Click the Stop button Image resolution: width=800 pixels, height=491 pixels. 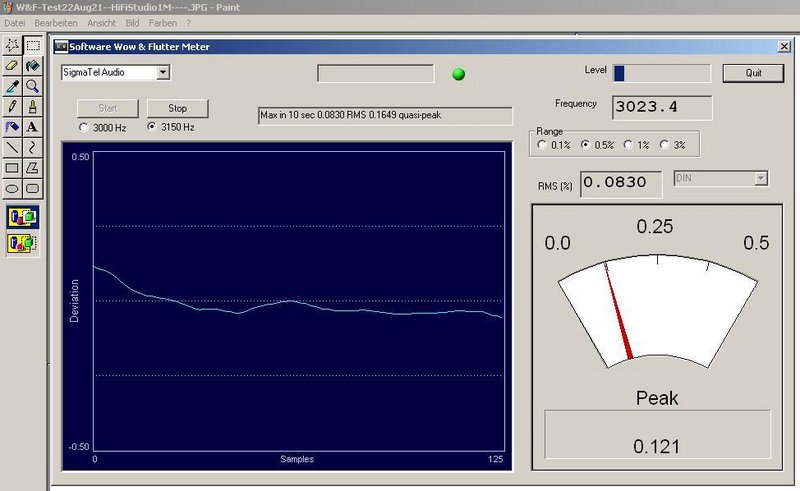tap(178, 108)
